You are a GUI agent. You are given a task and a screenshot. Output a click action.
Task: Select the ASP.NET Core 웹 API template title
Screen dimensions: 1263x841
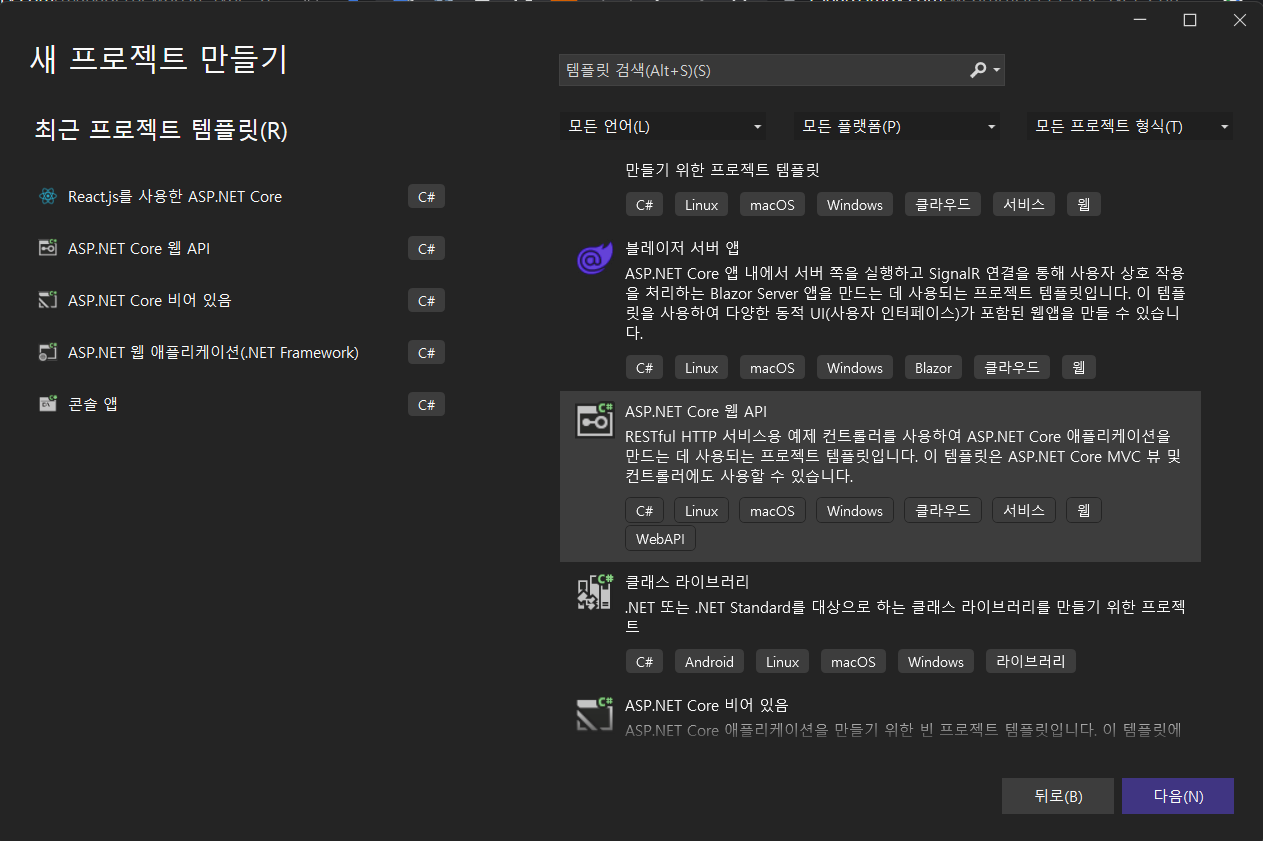click(x=696, y=411)
